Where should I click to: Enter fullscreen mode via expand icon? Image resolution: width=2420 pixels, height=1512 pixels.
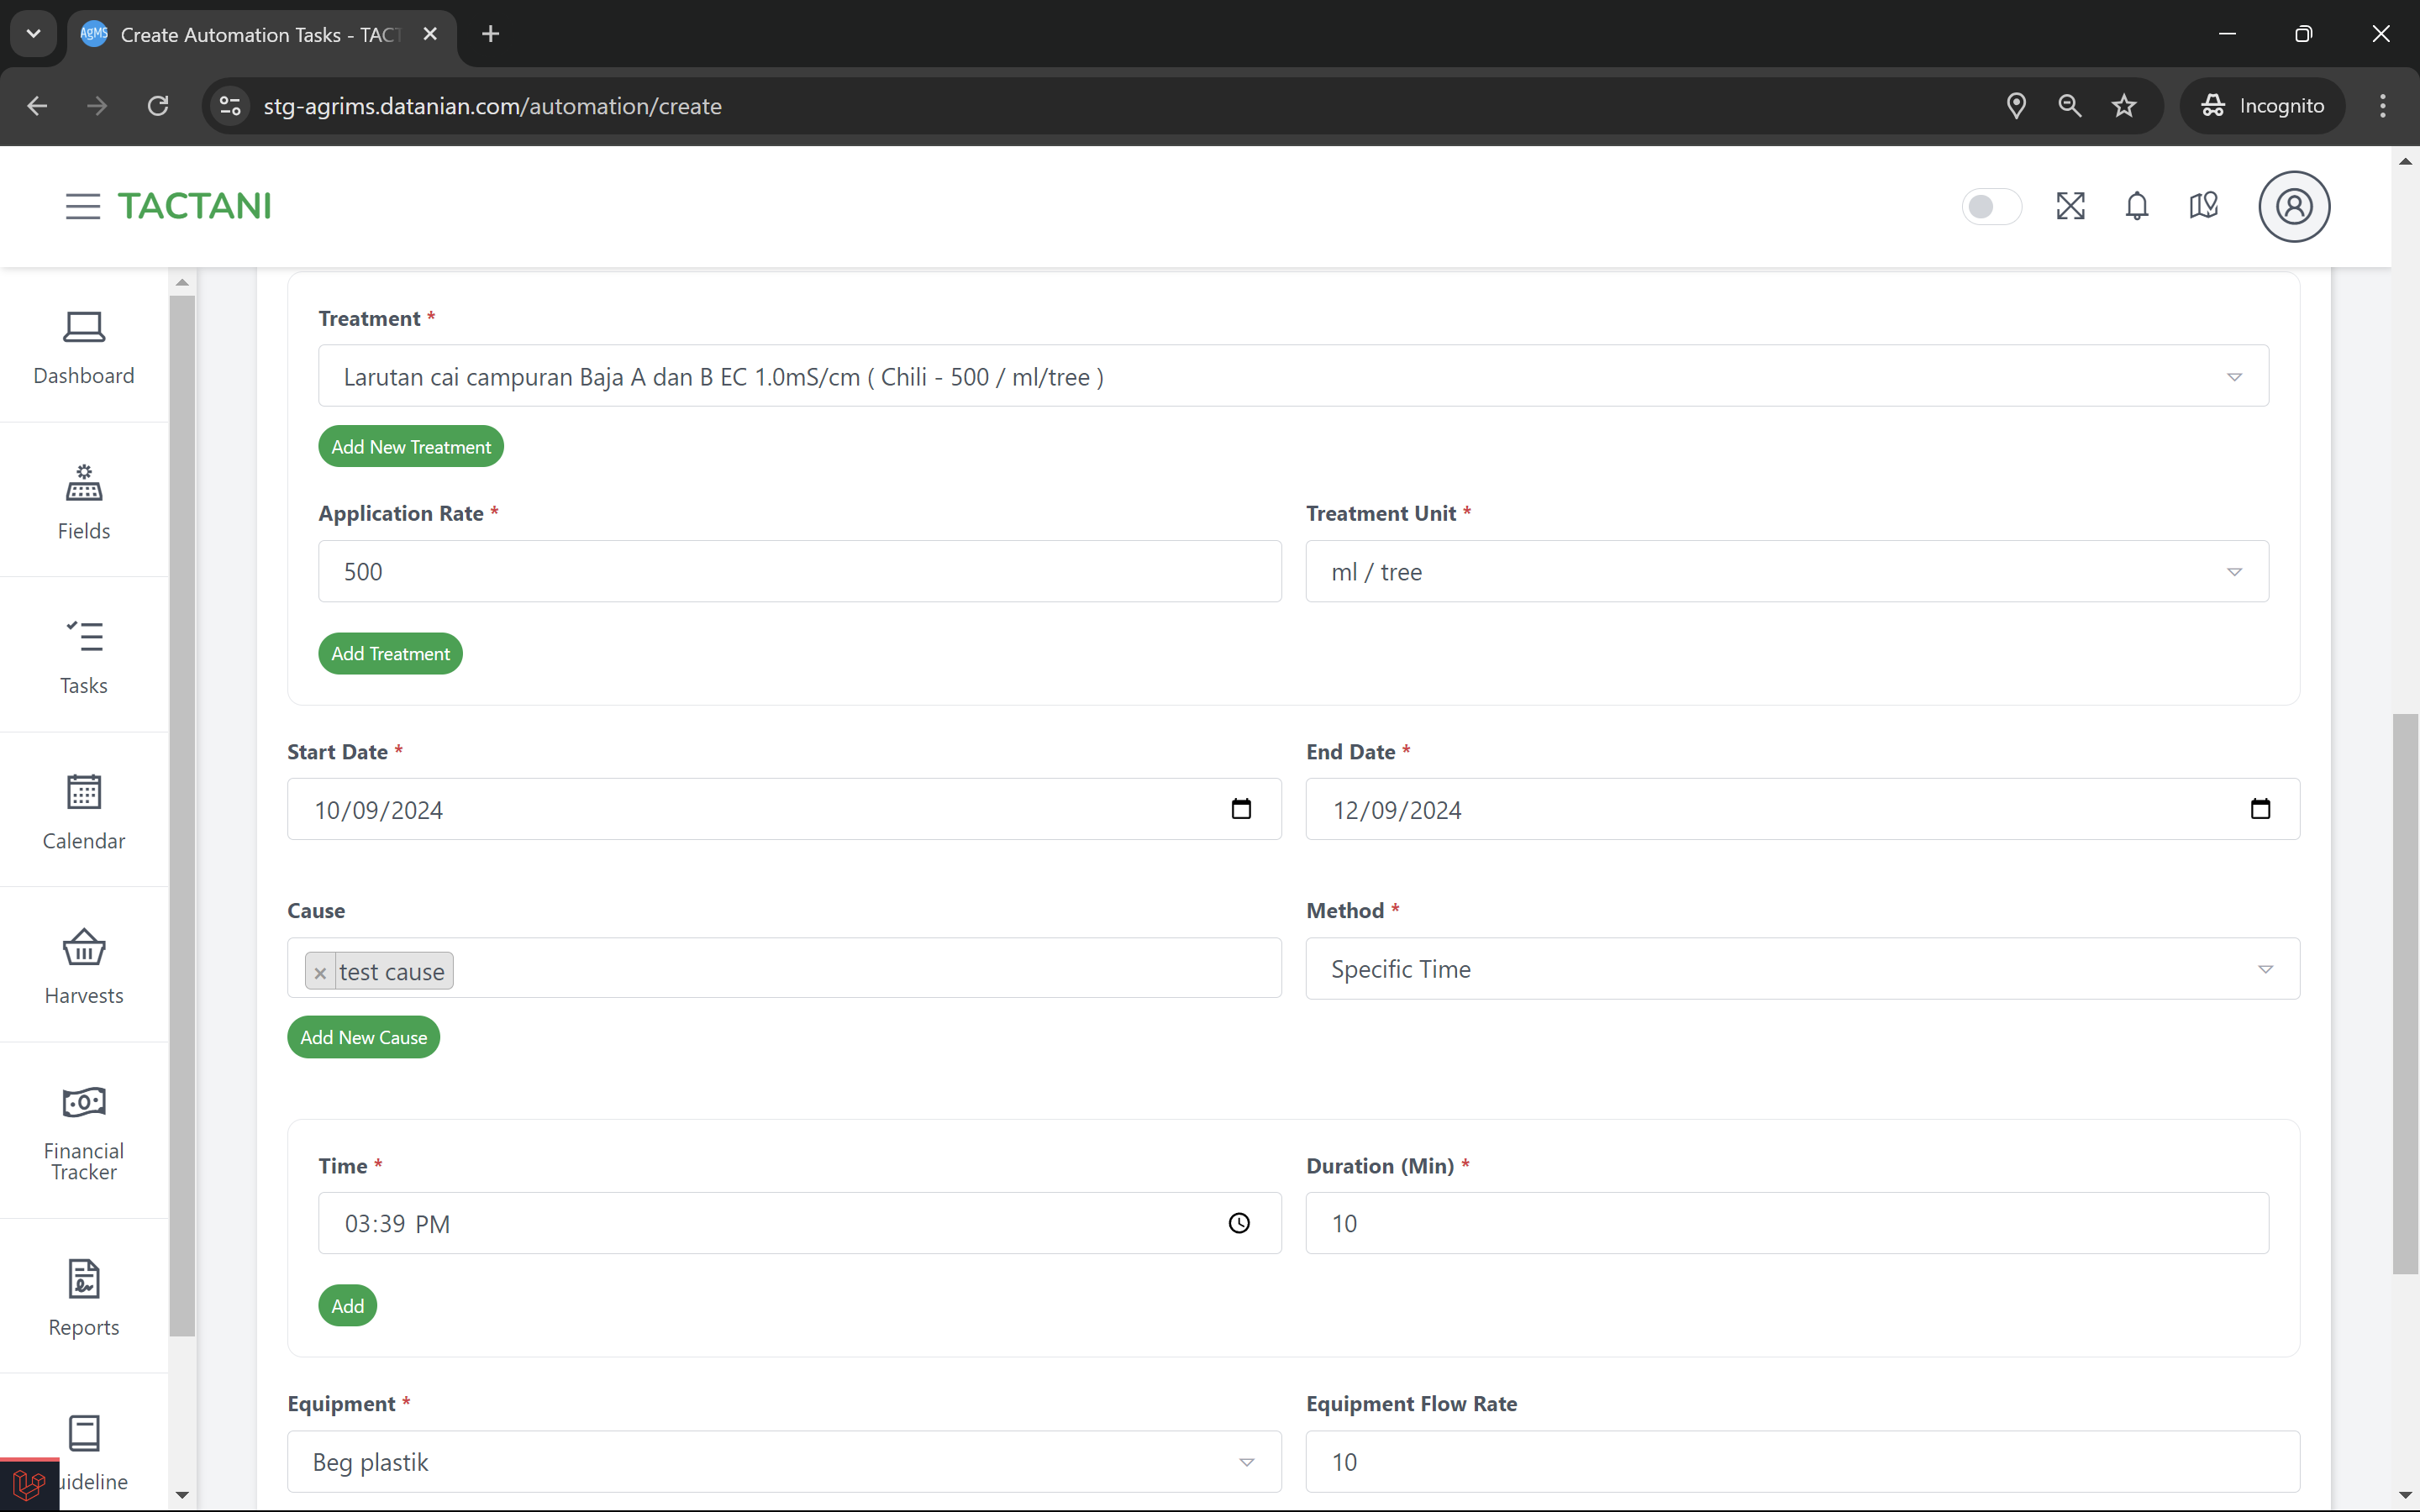[x=2070, y=206]
